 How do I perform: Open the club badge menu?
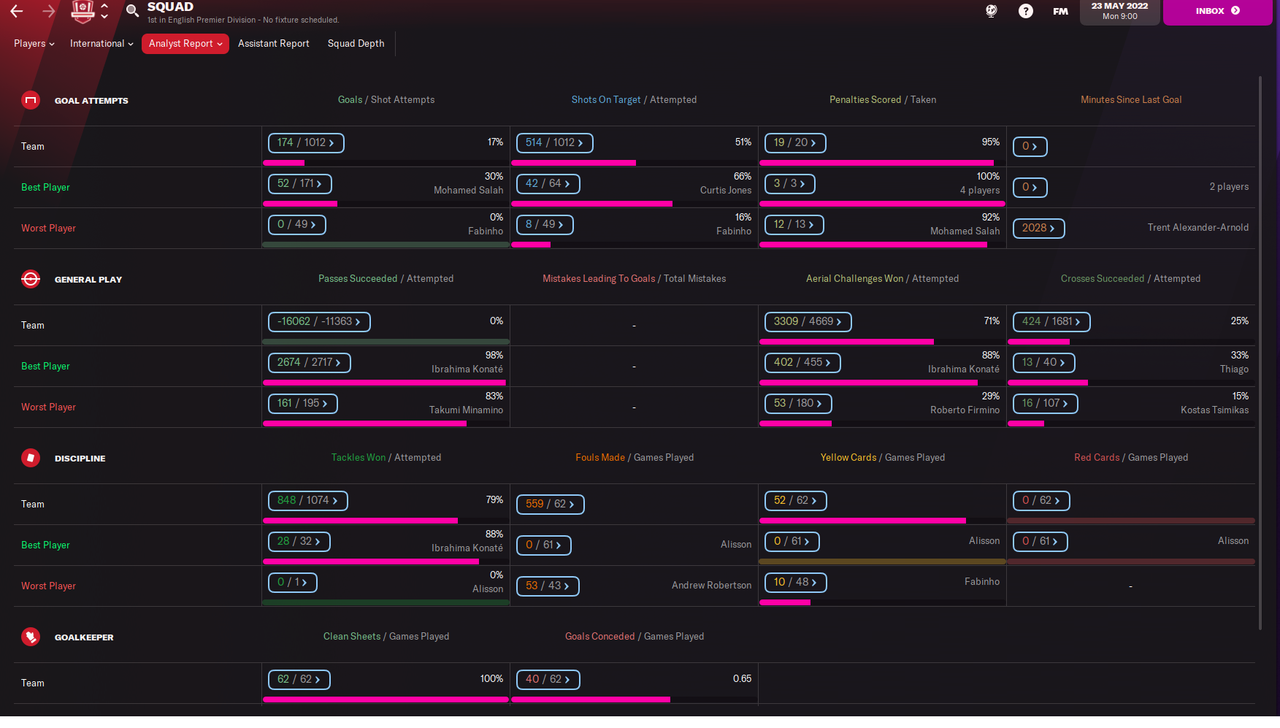(84, 11)
